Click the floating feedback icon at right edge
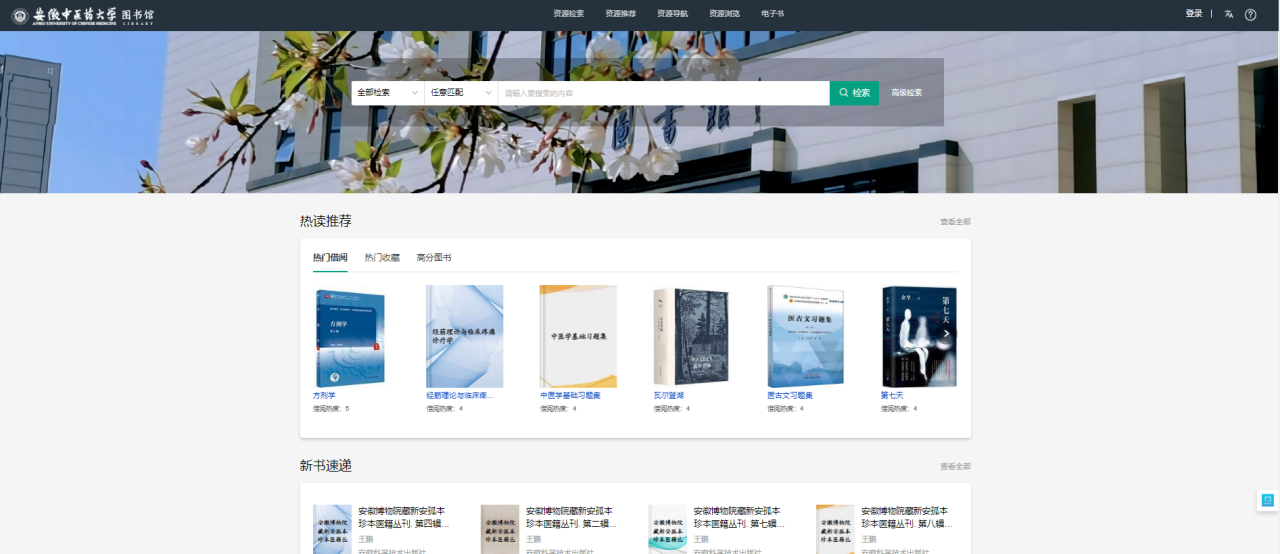Screen dimensions: 1280x554 [1268, 500]
